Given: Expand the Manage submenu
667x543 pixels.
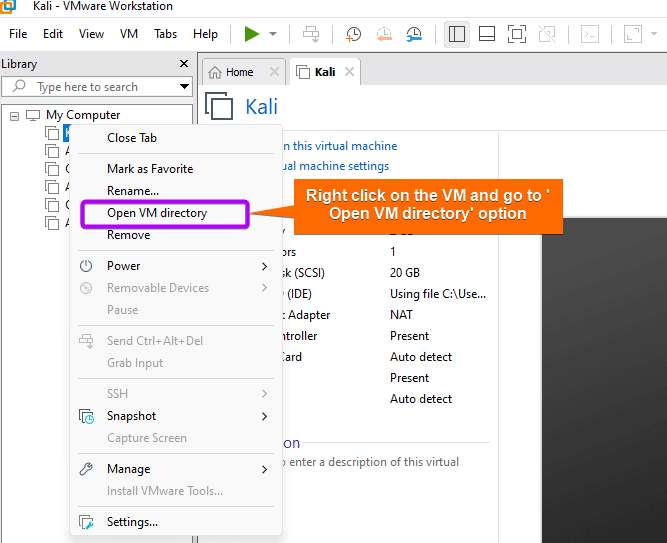Looking at the screenshot, I should click(175, 469).
